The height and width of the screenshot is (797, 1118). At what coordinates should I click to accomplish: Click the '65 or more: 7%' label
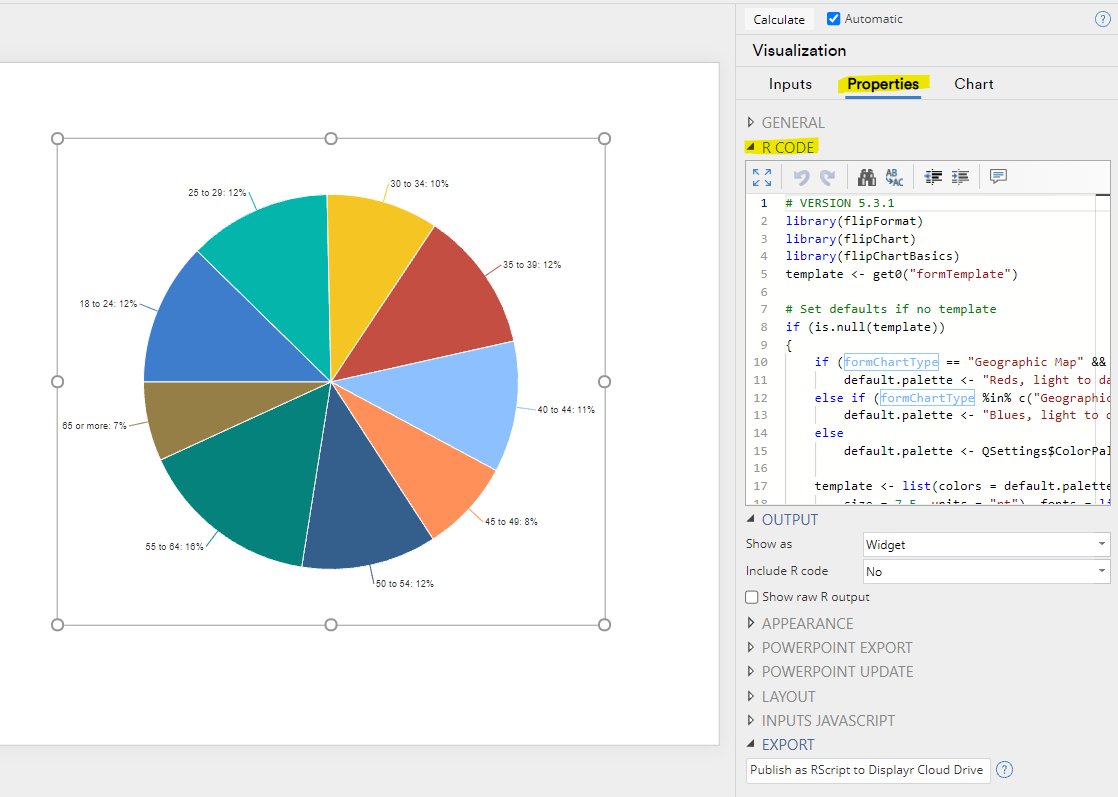point(94,426)
